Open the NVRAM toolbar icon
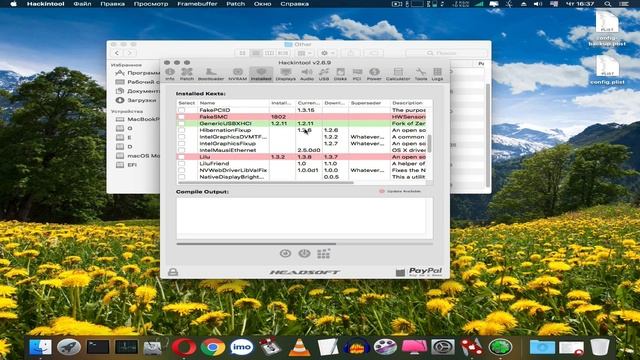 pos(238,74)
